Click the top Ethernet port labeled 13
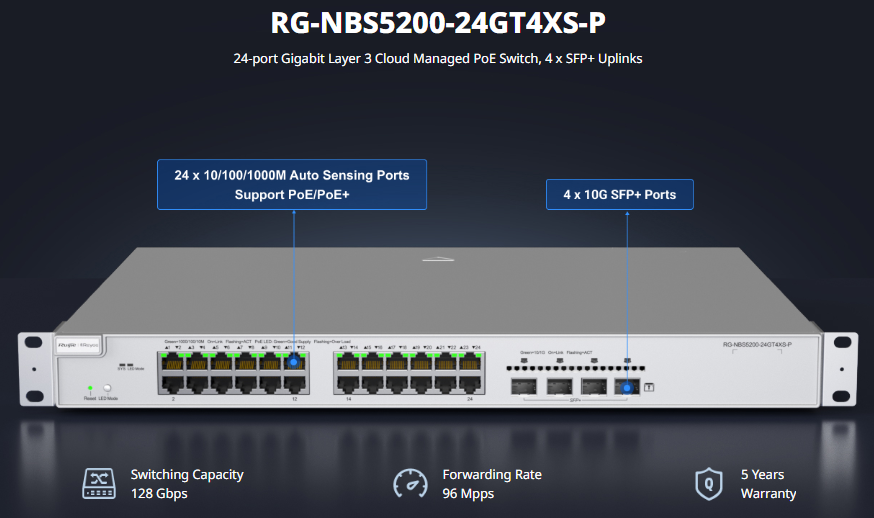The height and width of the screenshot is (518, 874). (x=348, y=362)
